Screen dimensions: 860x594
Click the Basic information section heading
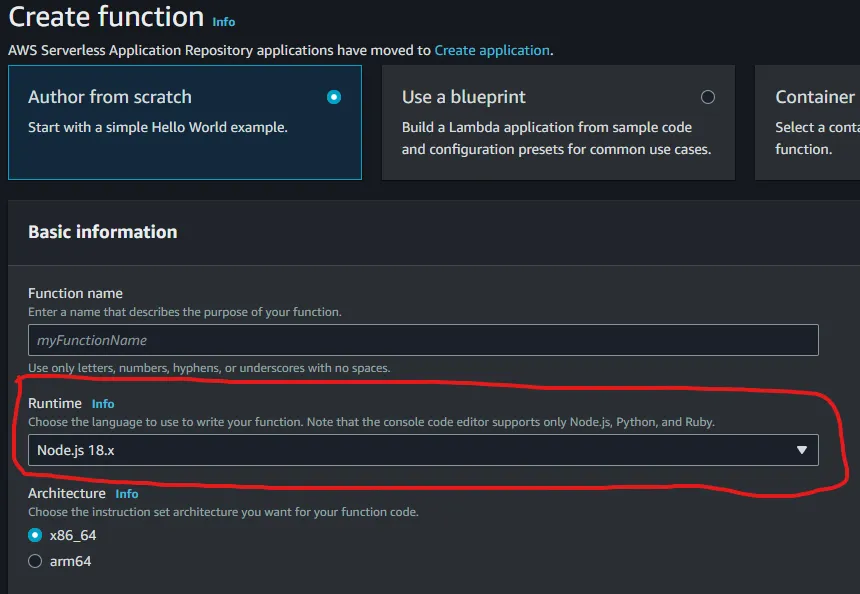coord(103,232)
